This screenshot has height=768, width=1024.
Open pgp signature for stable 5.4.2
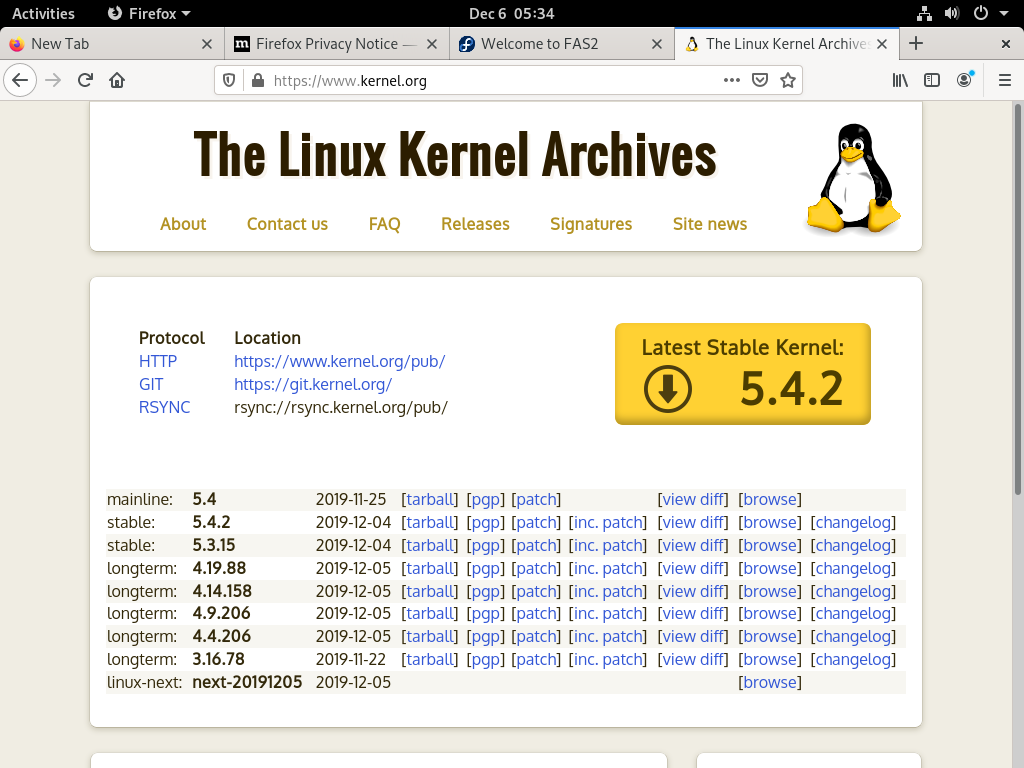pyautogui.click(x=485, y=522)
